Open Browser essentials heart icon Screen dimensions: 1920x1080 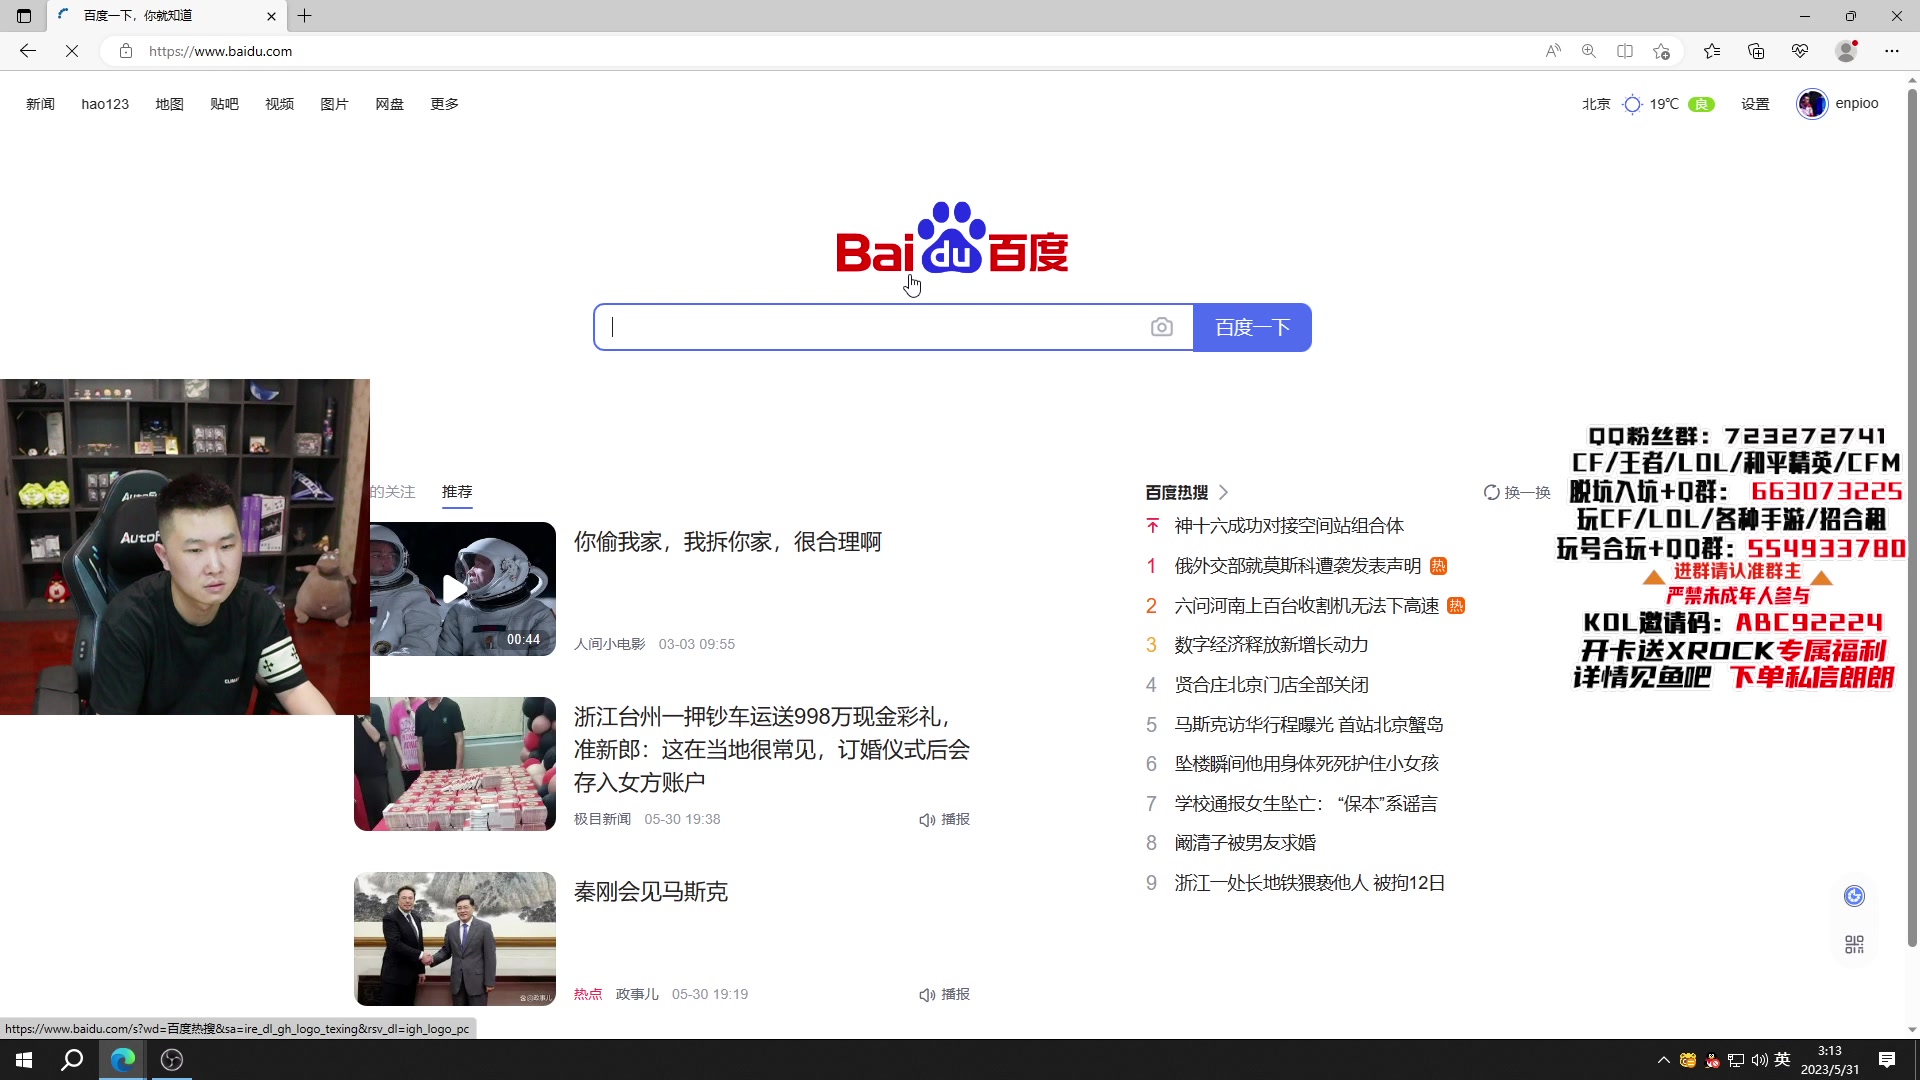[x=1800, y=51]
